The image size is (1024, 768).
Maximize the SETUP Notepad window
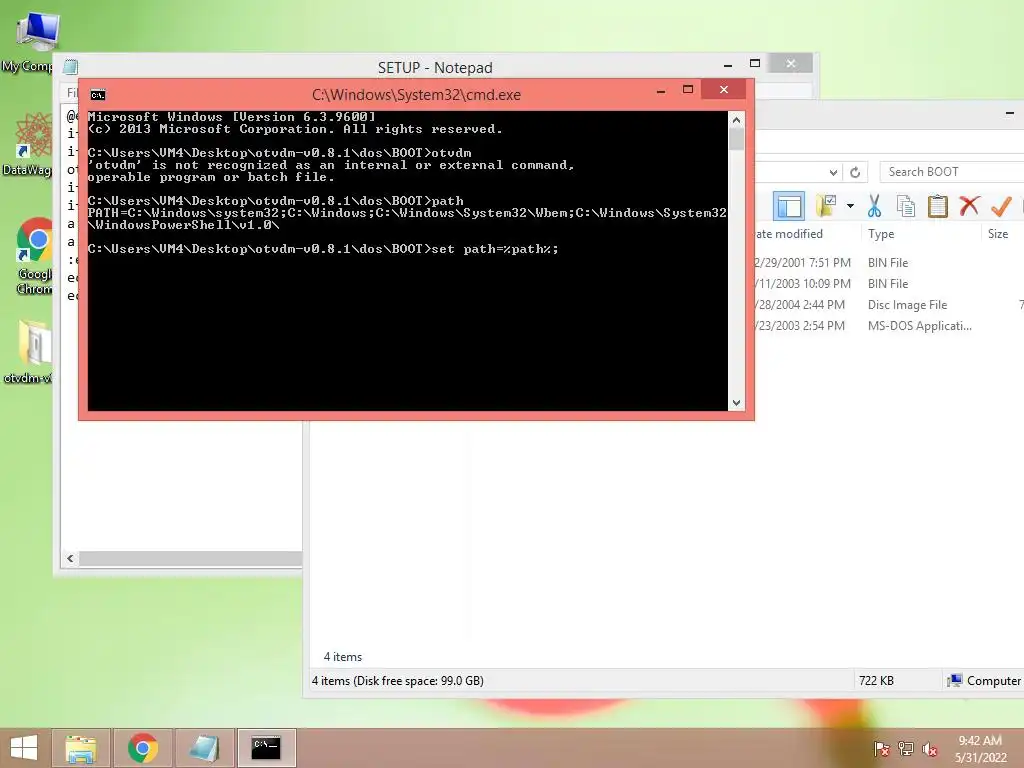755,63
